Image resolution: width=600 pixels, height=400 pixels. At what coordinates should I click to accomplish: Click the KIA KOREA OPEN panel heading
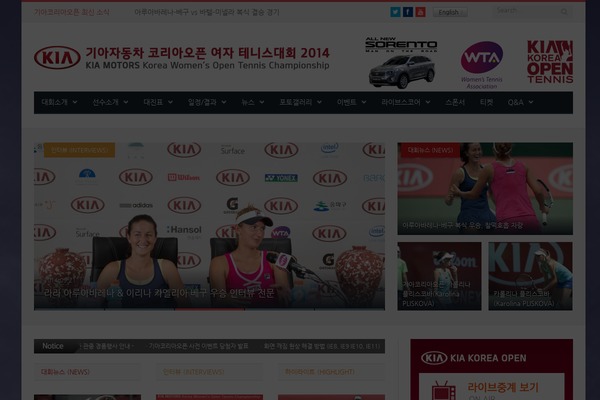pos(488,358)
